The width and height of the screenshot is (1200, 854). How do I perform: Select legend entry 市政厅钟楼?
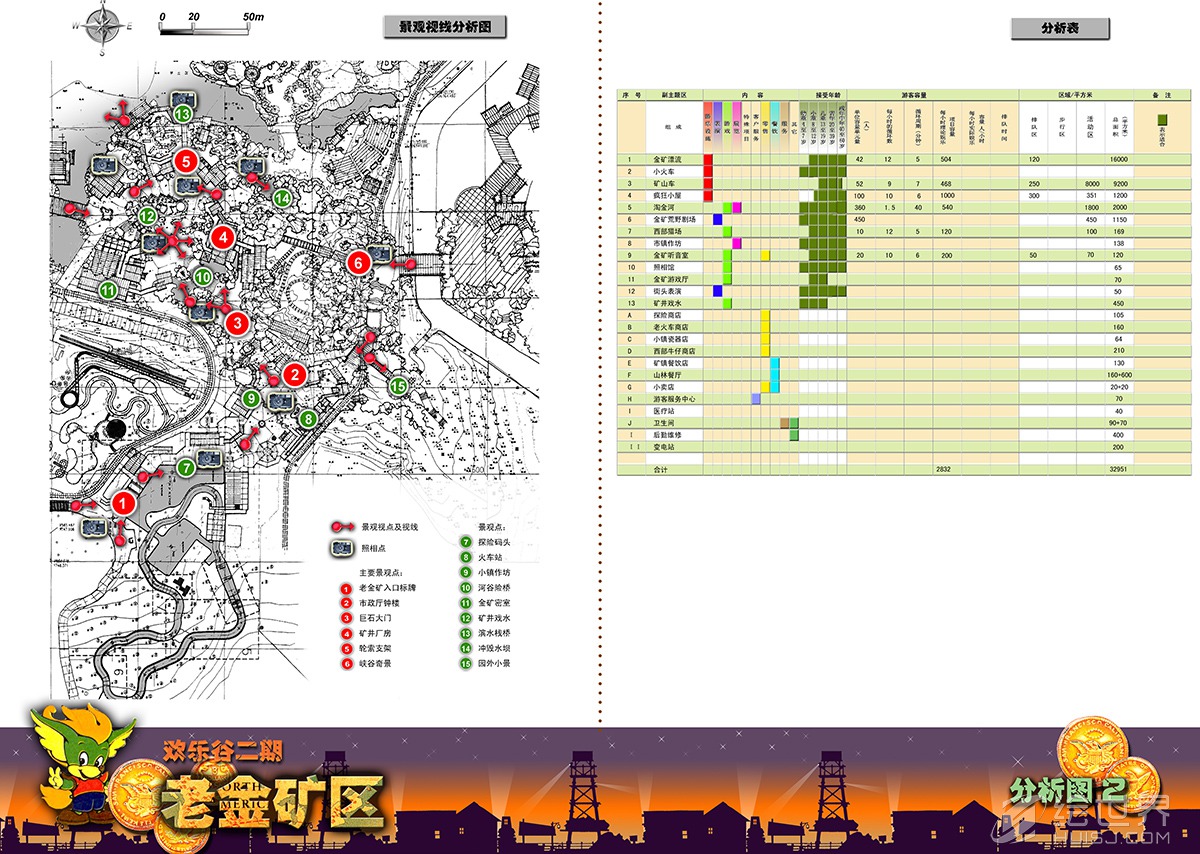coord(377,604)
